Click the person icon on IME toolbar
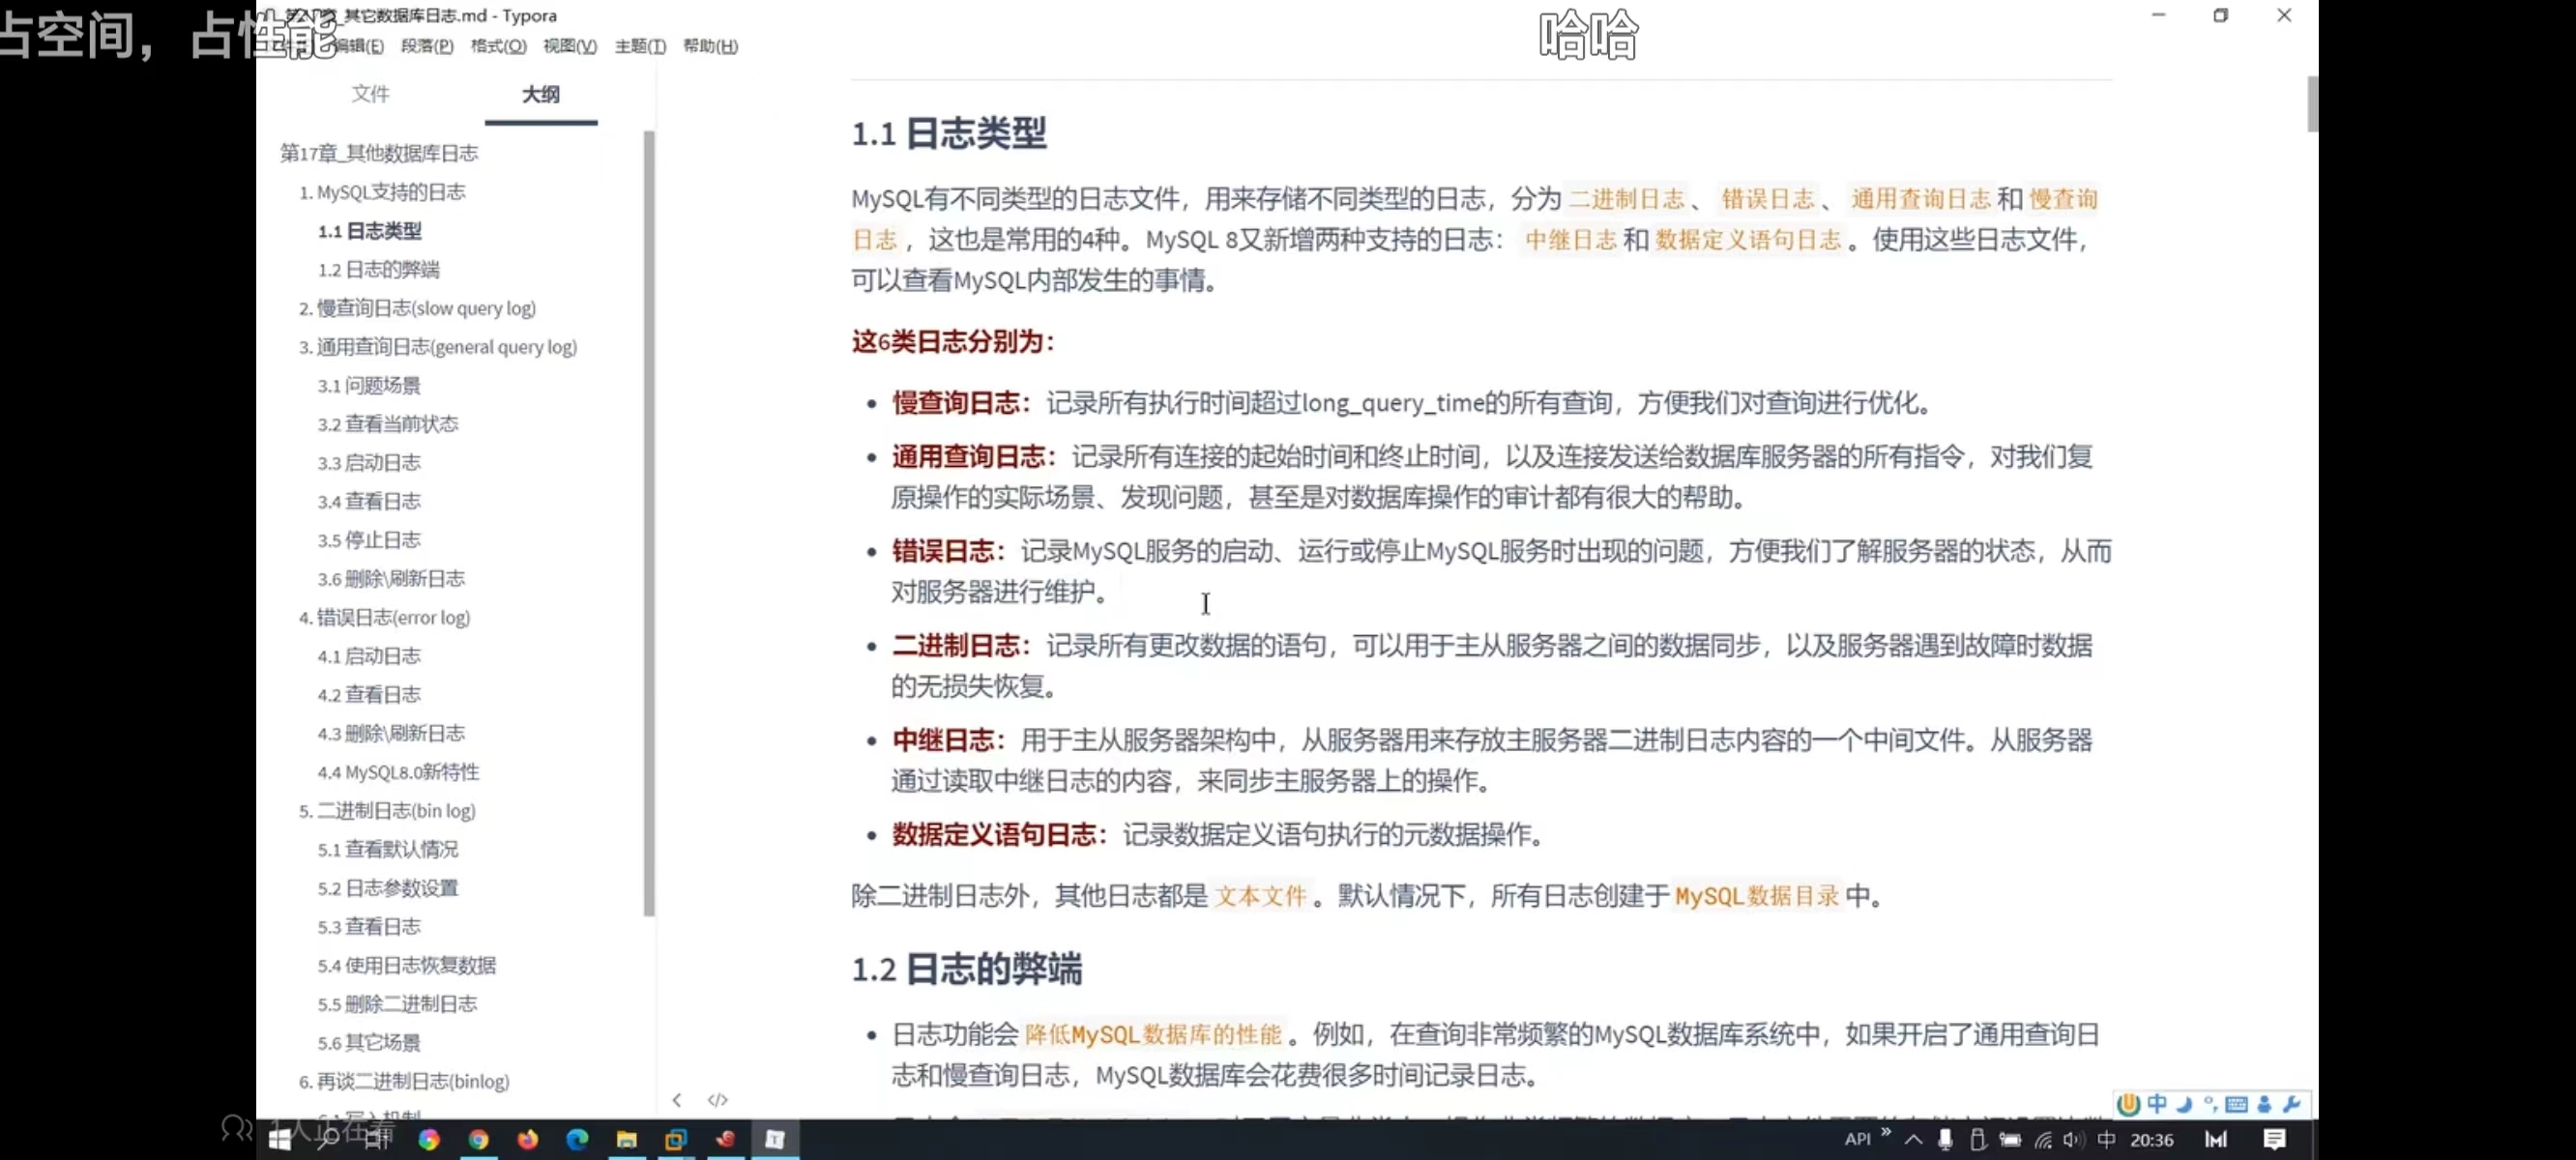 tap(2264, 1103)
